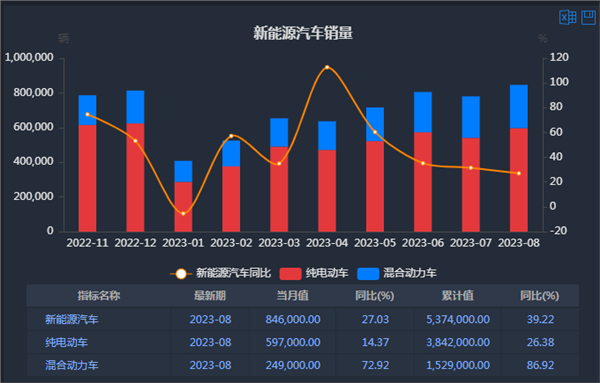Click the red 纯电动车 legend swatch
Screen dimensions: 600x383
tap(290, 274)
